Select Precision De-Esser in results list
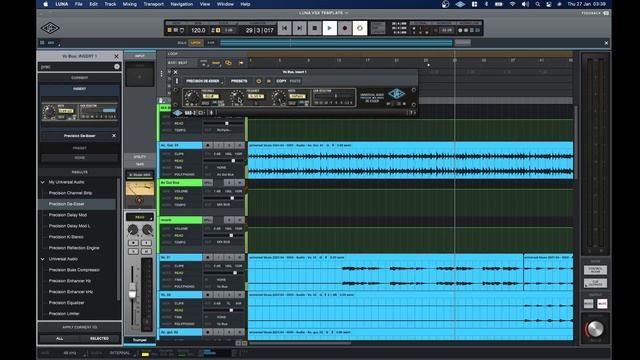 point(67,204)
